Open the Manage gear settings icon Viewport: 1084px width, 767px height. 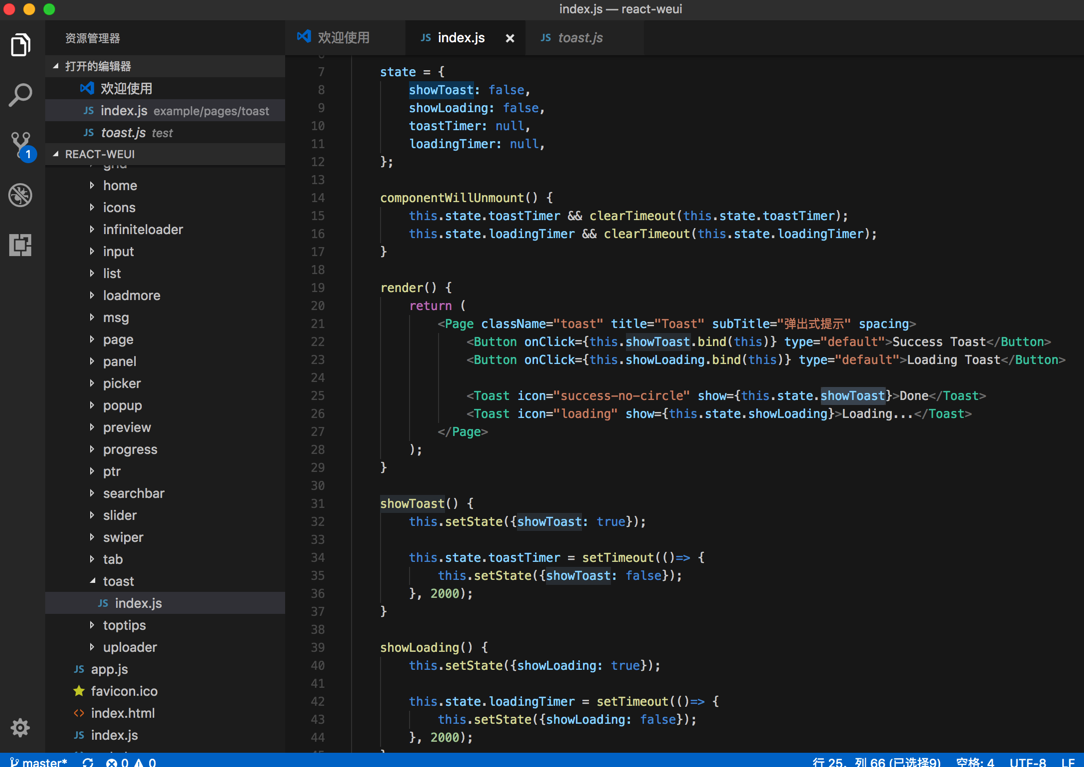(21, 727)
